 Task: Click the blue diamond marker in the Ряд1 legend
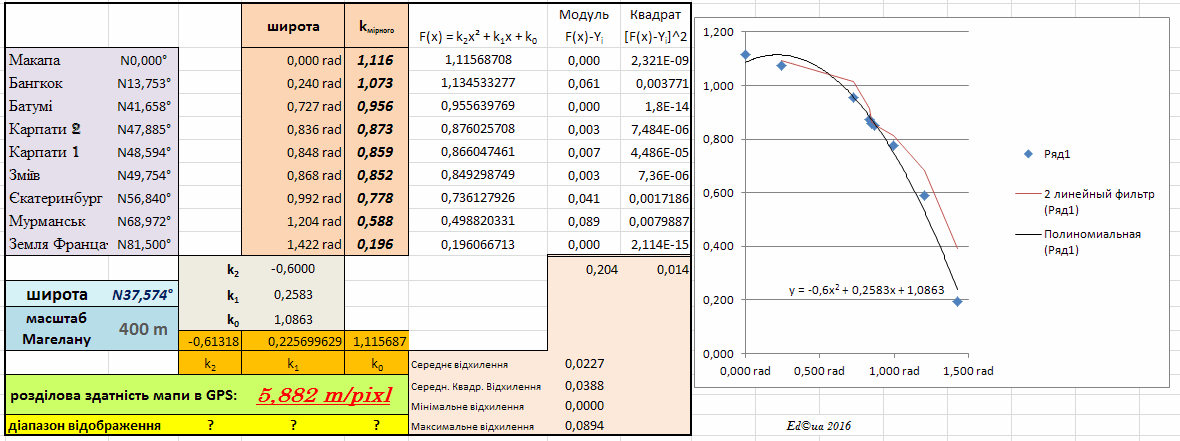(x=1027, y=154)
